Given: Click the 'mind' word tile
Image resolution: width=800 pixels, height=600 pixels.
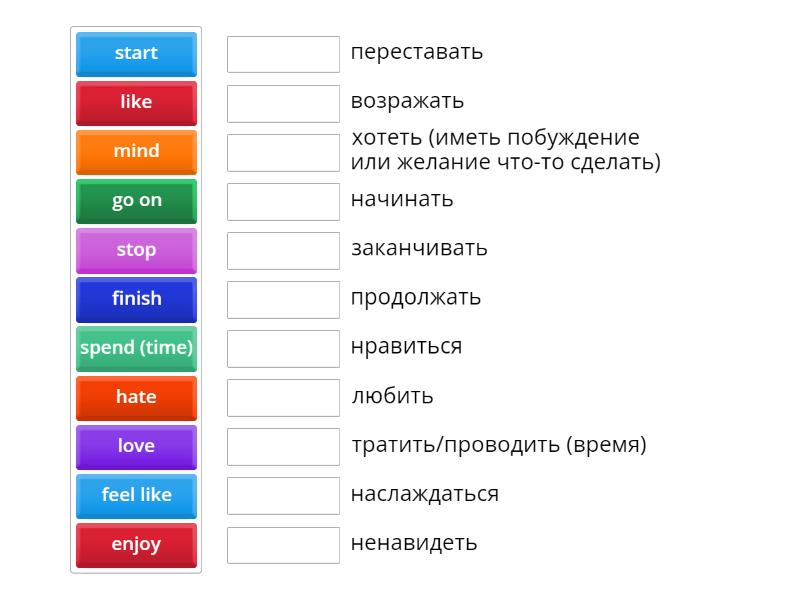Looking at the screenshot, I should tap(136, 152).
